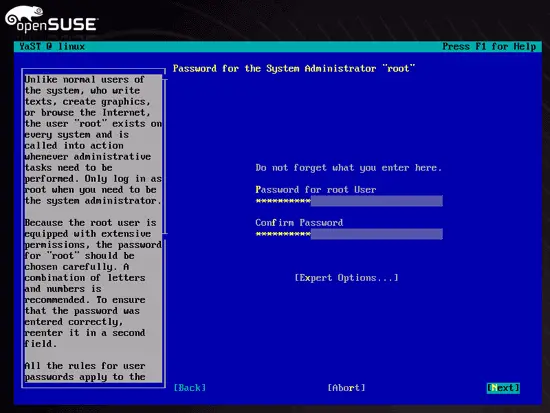The image size is (550, 413).
Task: Click help line 'Unlike normal users of'
Action: tap(85, 80)
